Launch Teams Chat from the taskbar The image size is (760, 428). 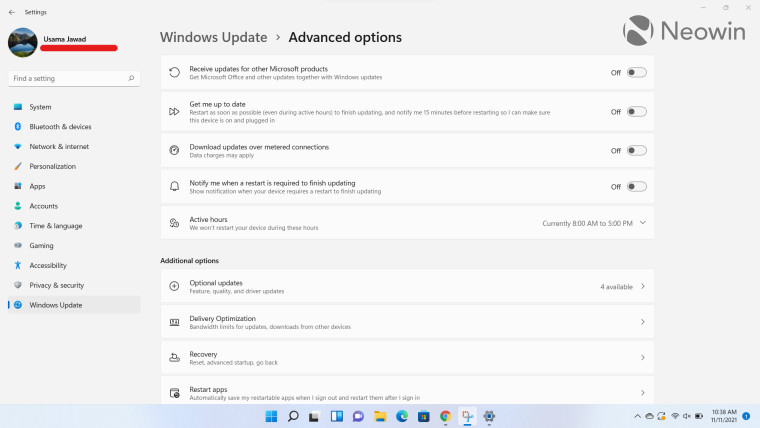358,416
